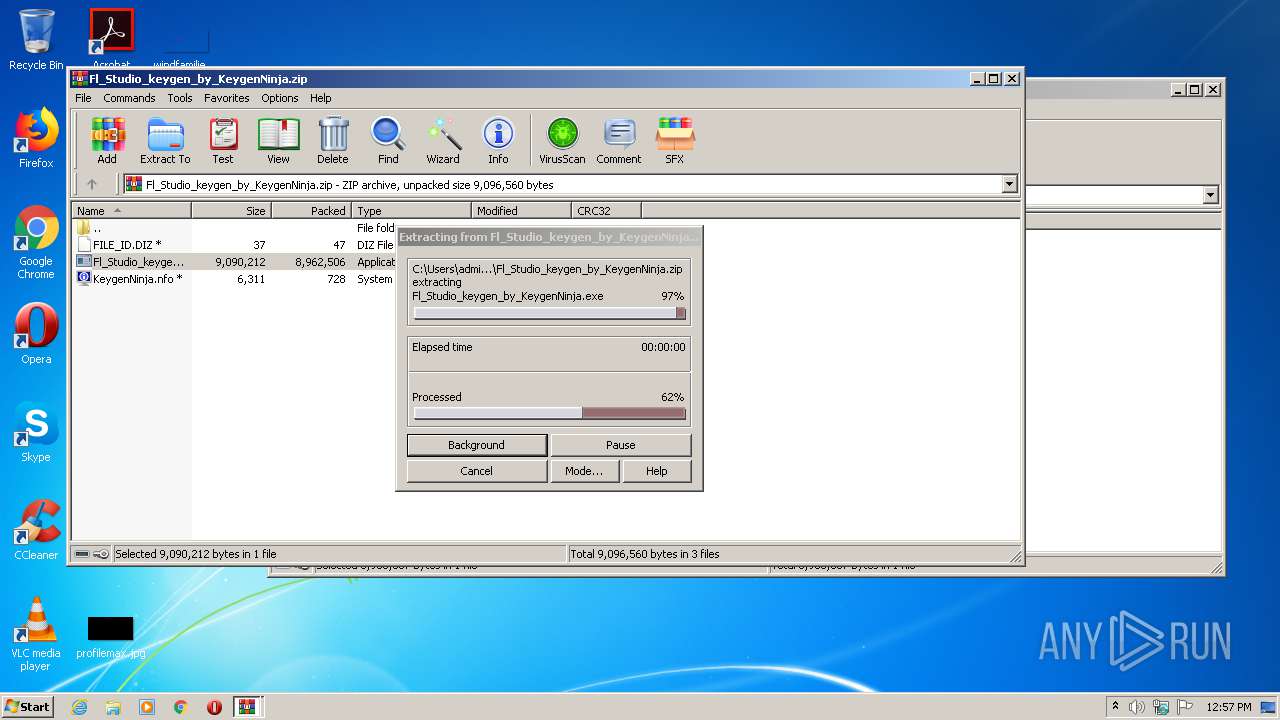Open the Options menu
Screen dimensions: 1280x720
point(280,98)
